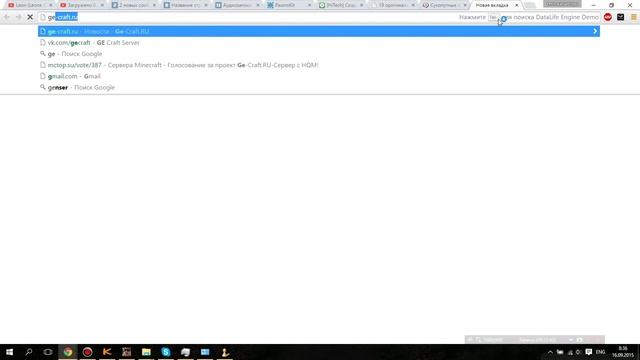640x360 pixels.
Task: Pick the 'genser - Поиск Google' suggestion
Action: 319,87
